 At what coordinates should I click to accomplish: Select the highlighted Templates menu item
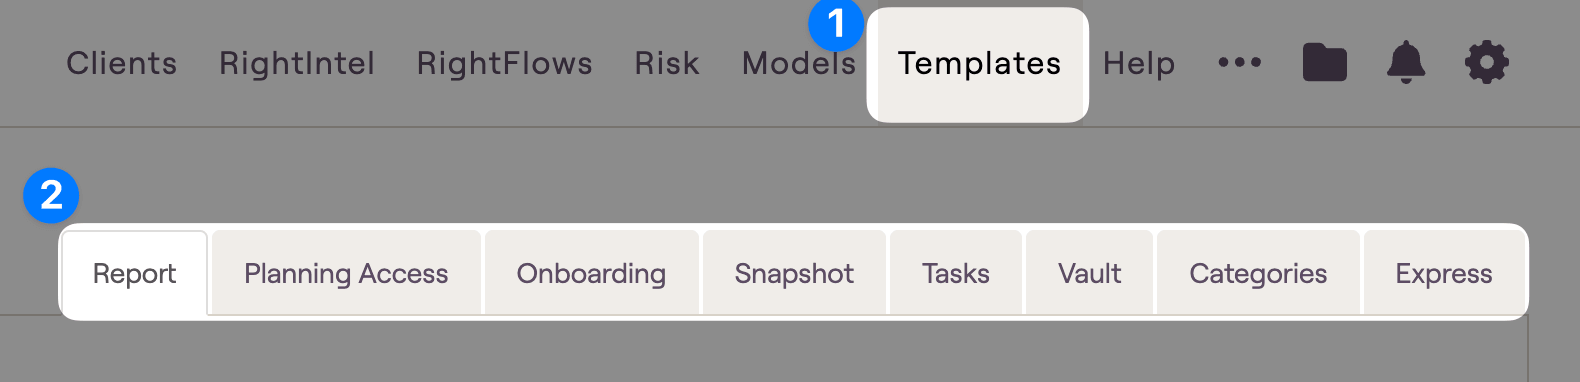[978, 65]
